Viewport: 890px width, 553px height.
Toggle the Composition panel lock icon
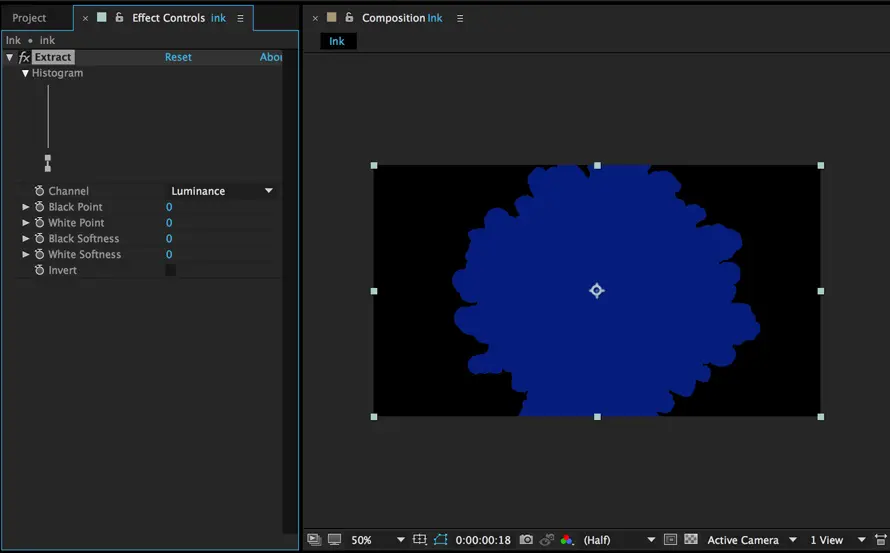(x=349, y=18)
